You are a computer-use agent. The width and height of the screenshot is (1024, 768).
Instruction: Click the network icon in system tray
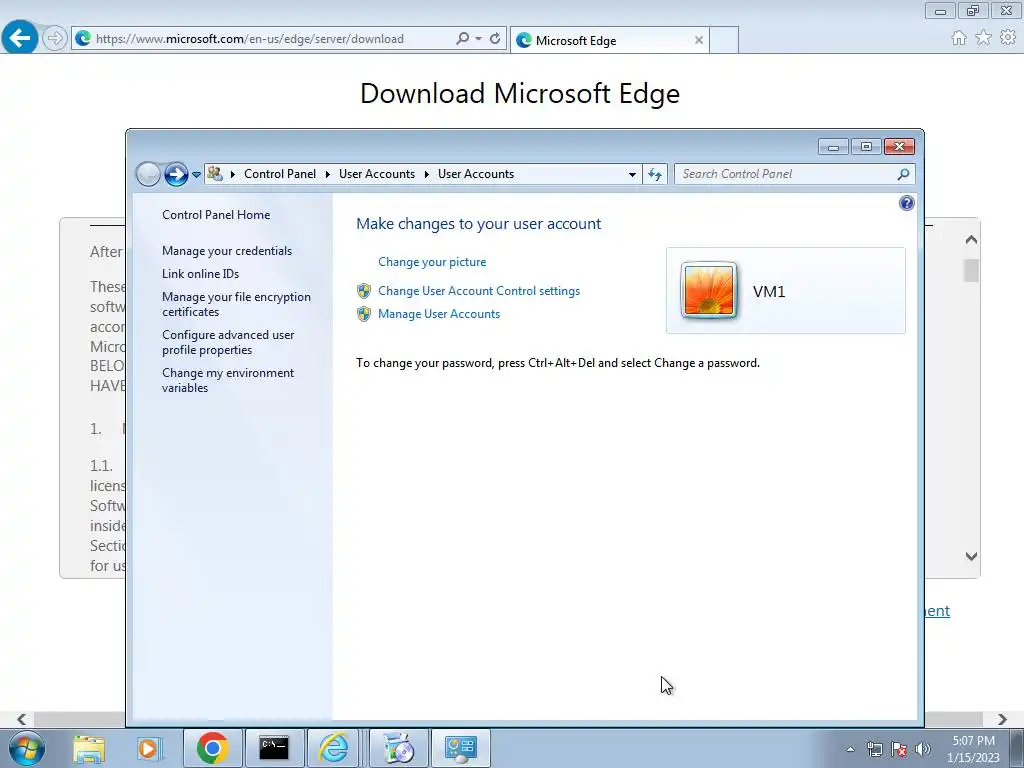[x=874, y=749]
